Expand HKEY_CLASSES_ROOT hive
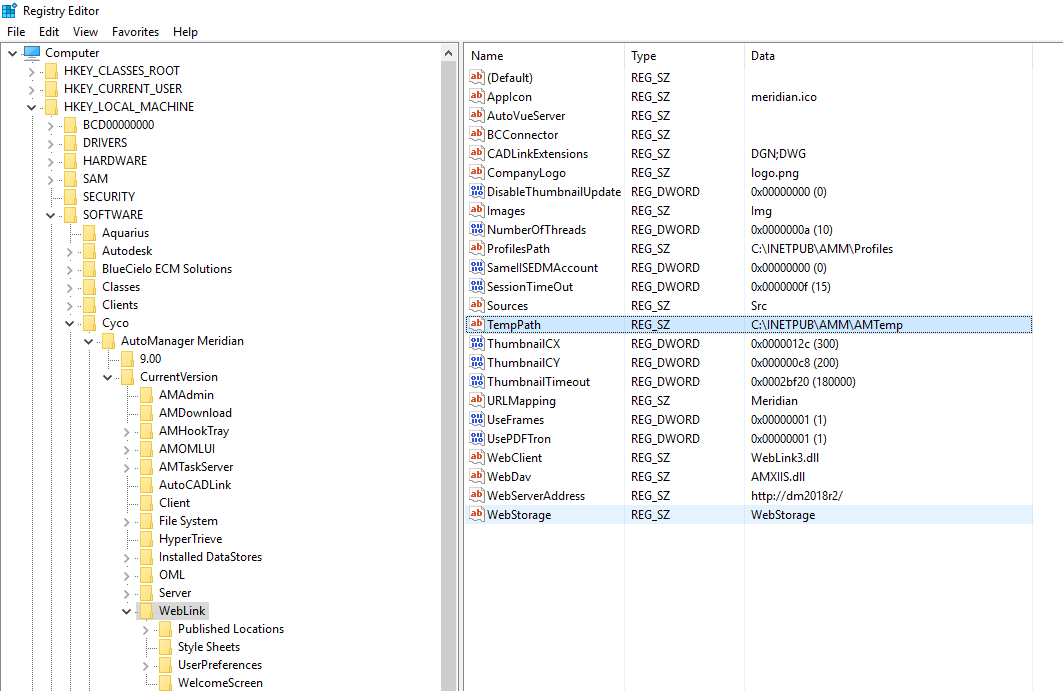The image size is (1063, 691). pyautogui.click(x=31, y=71)
